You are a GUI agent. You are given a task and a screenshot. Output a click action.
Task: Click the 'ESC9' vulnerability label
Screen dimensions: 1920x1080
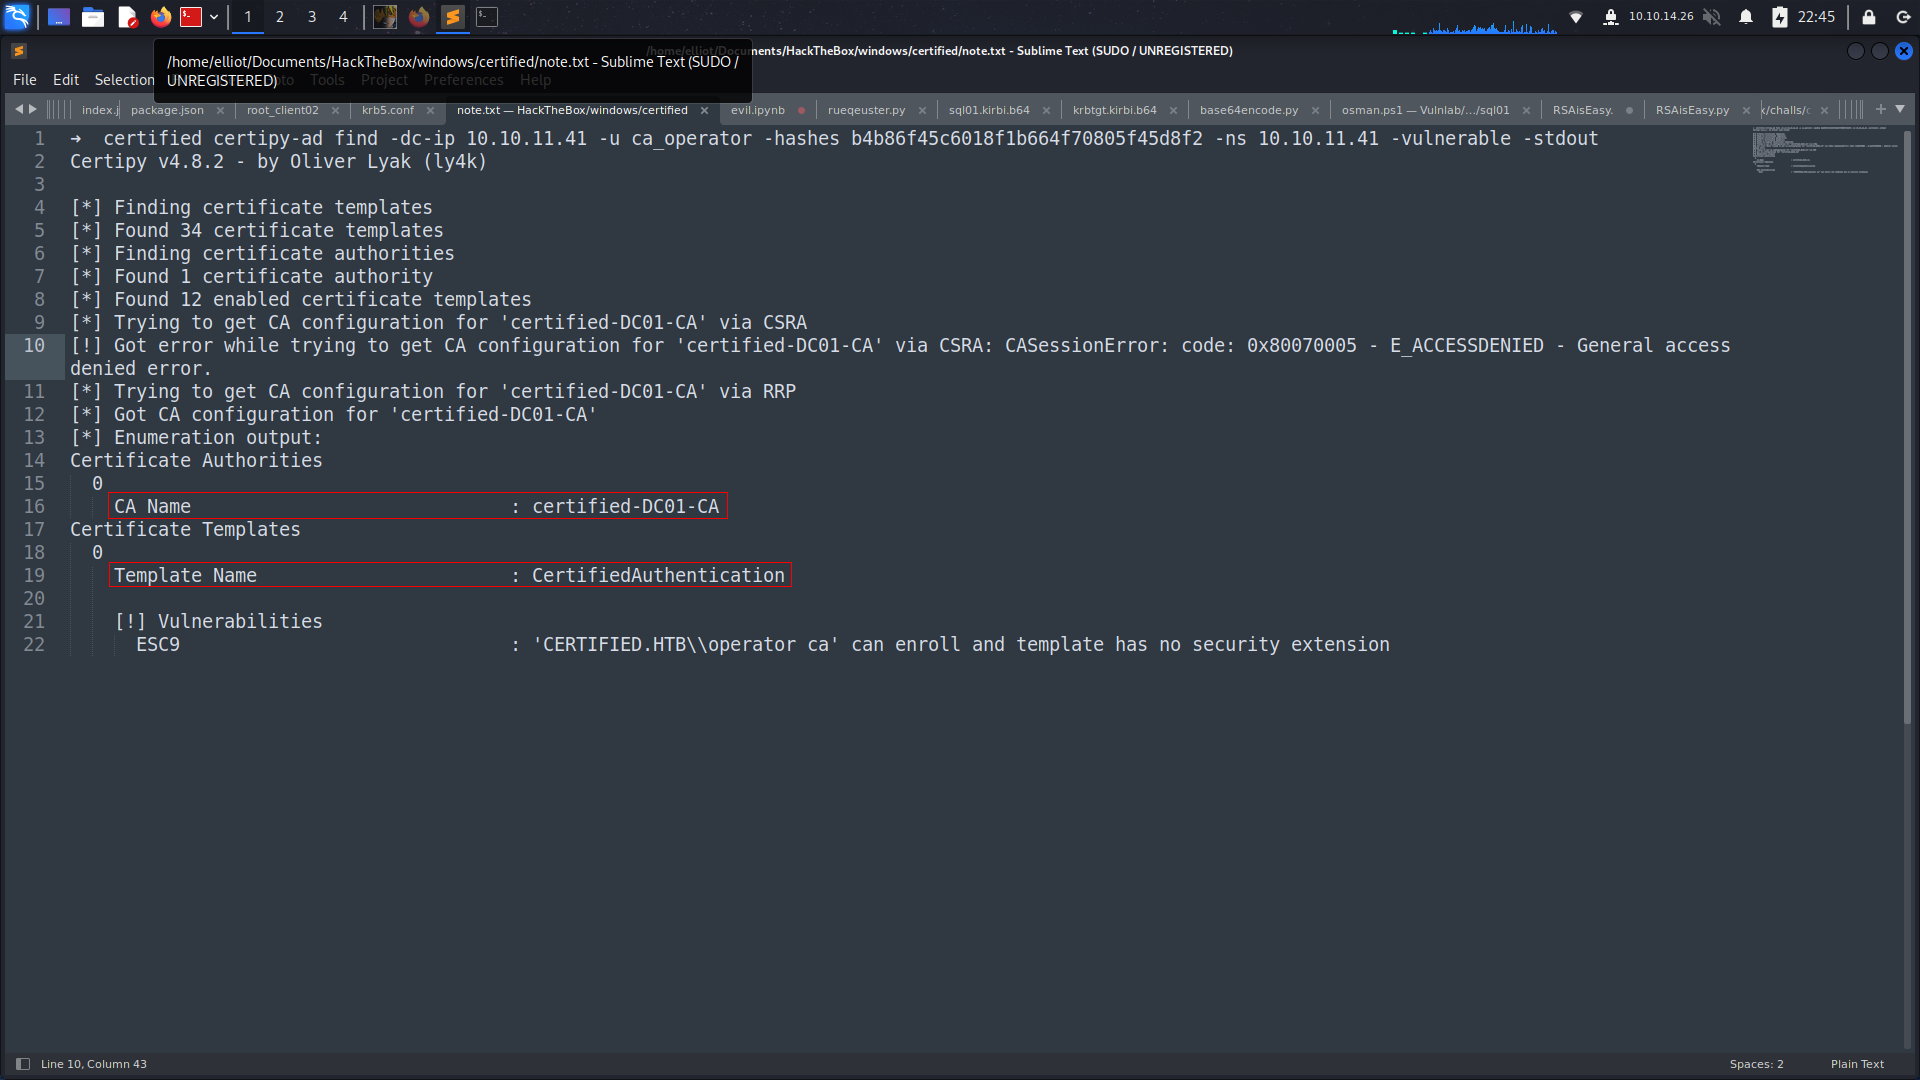158,644
